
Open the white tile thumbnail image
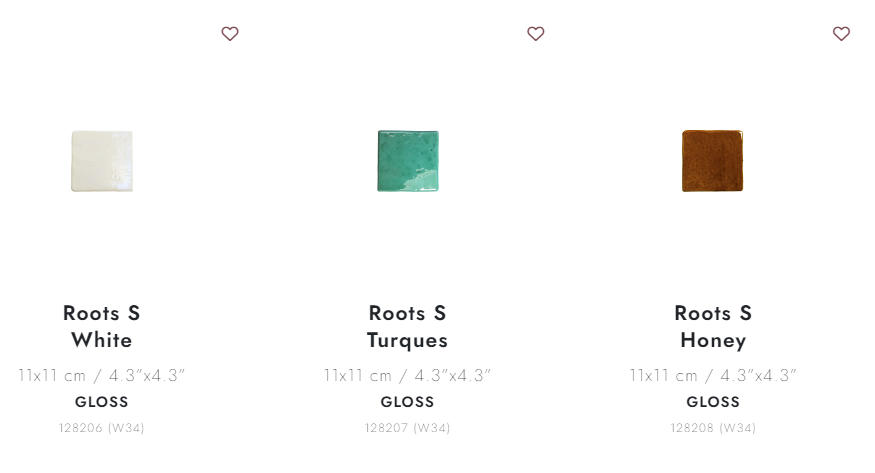[102, 161]
